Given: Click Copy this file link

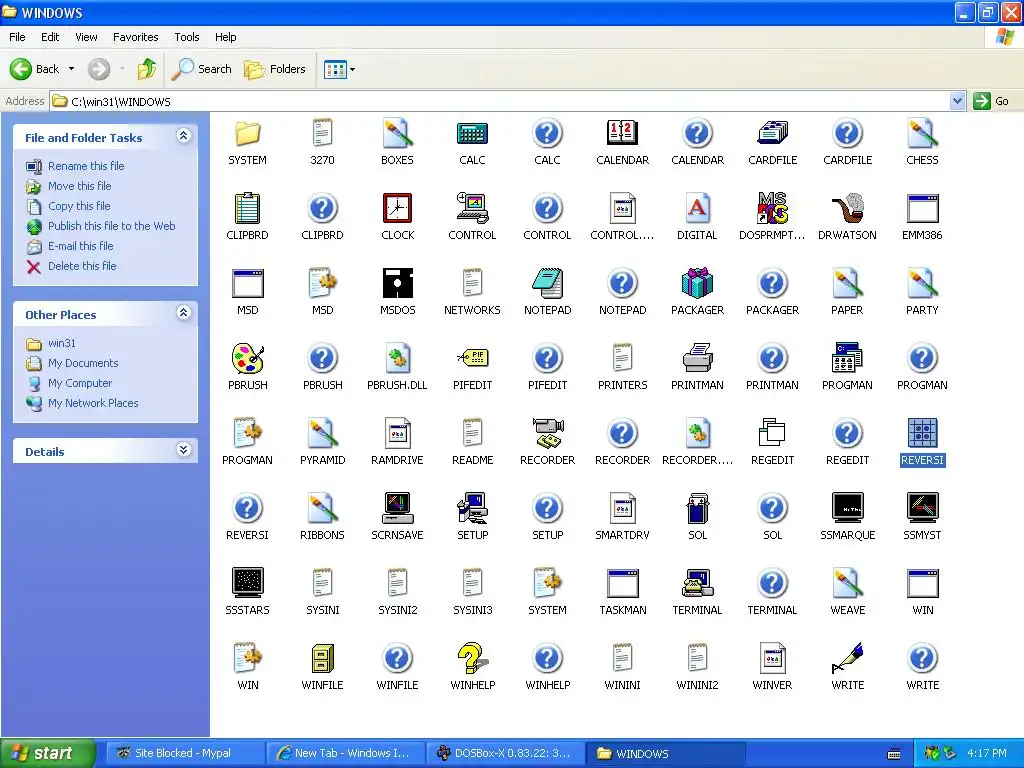Looking at the screenshot, I should click(79, 206).
